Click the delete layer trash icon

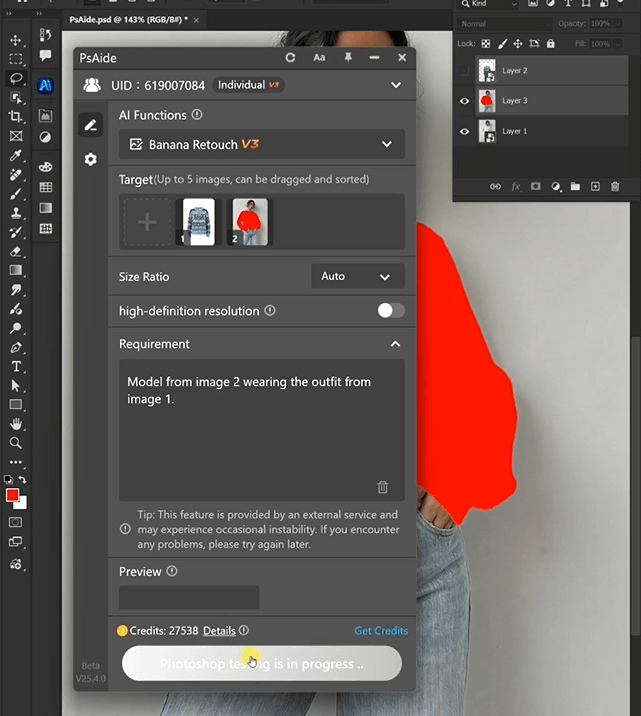(615, 186)
